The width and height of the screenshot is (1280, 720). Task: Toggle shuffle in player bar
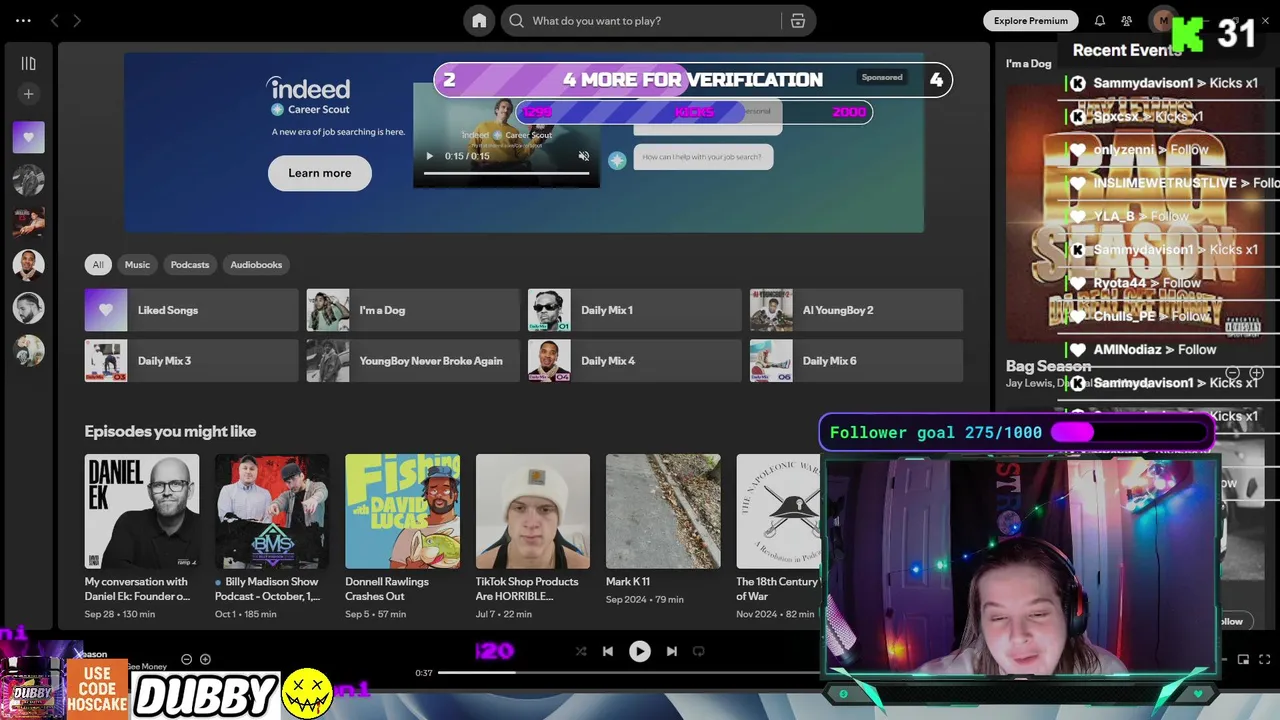581,651
